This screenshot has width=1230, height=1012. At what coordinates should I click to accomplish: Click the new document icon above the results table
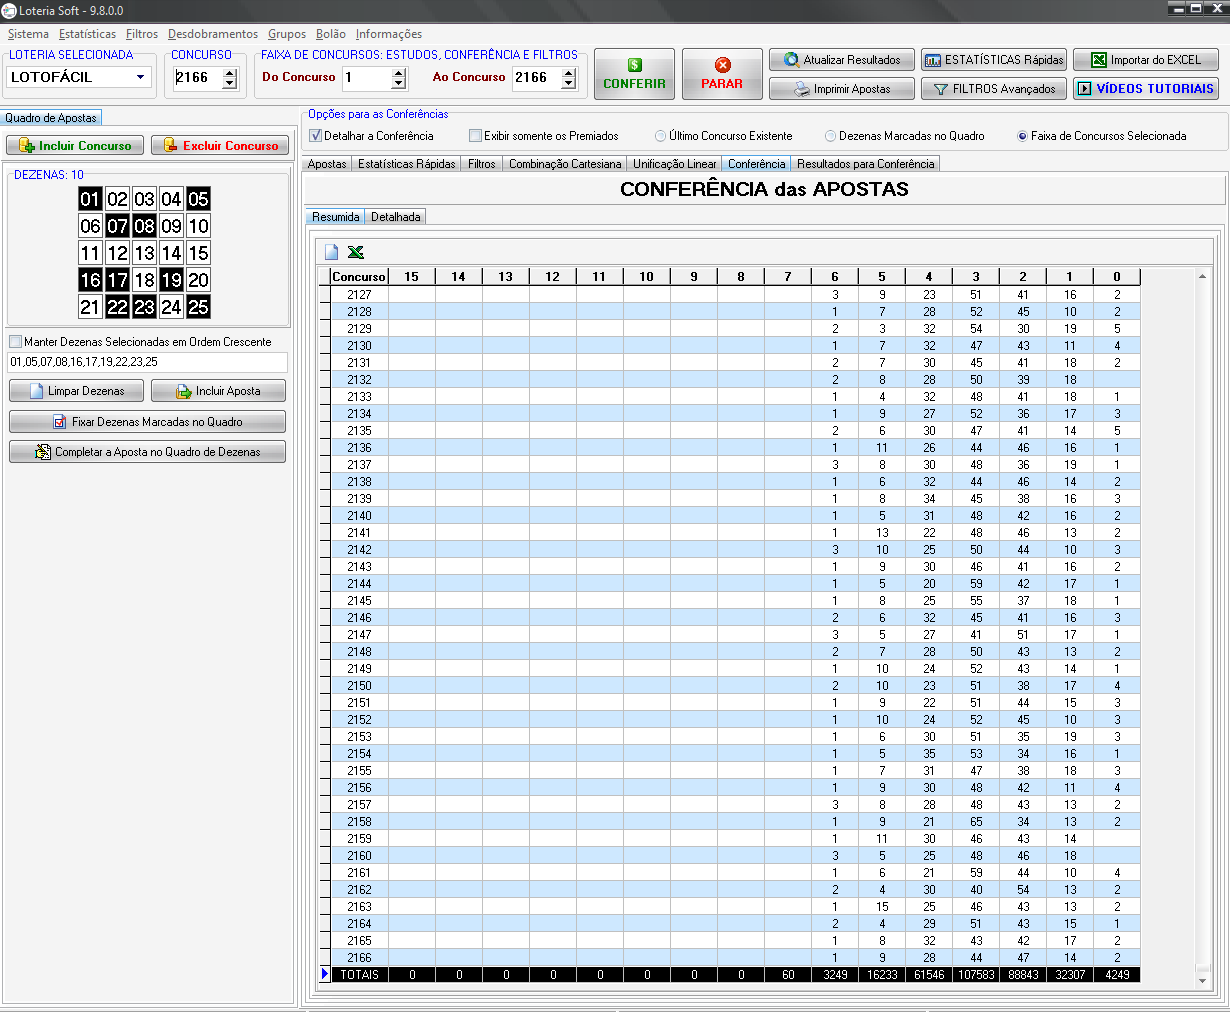tap(331, 252)
